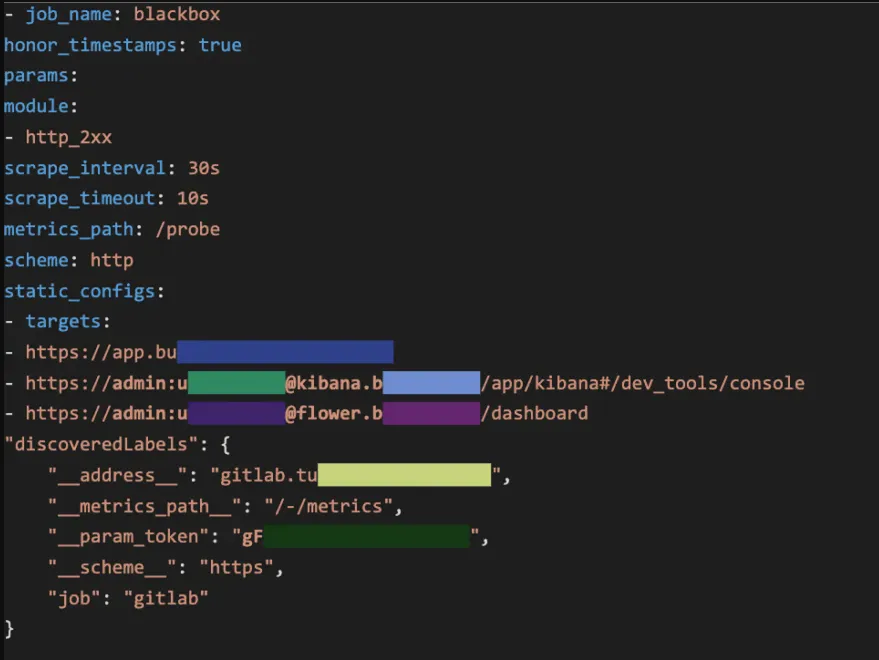The width and height of the screenshot is (879, 660).
Task: Open the https://app.bu target URL
Action: (100, 352)
